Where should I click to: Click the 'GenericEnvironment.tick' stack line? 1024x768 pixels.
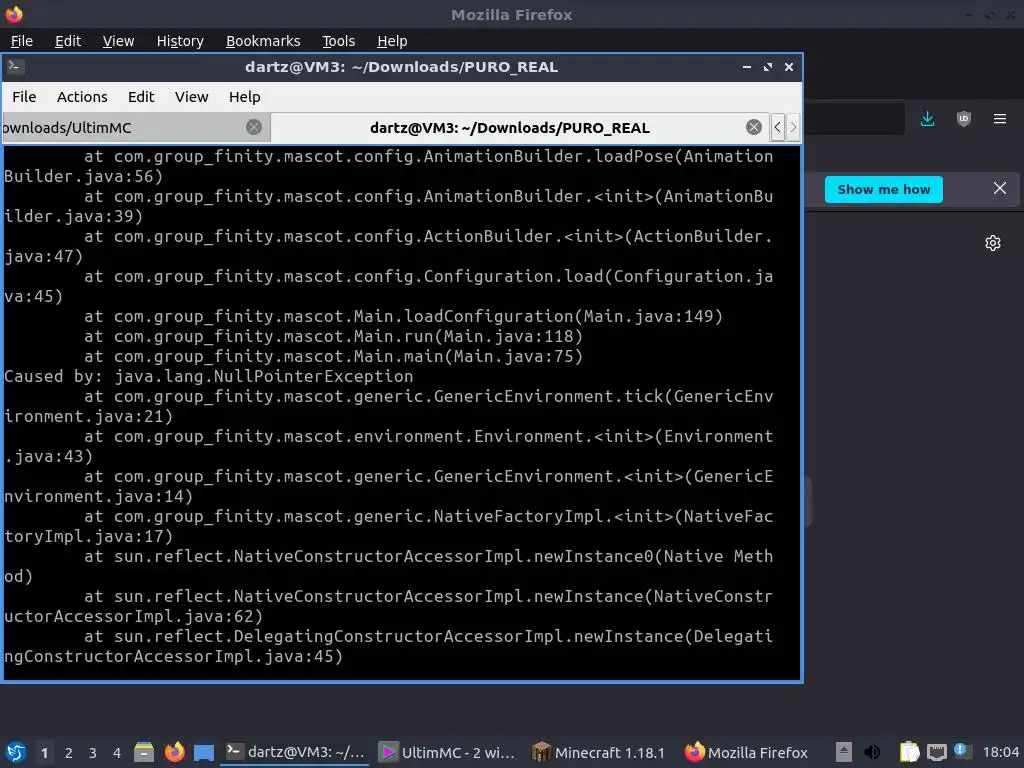389,406
